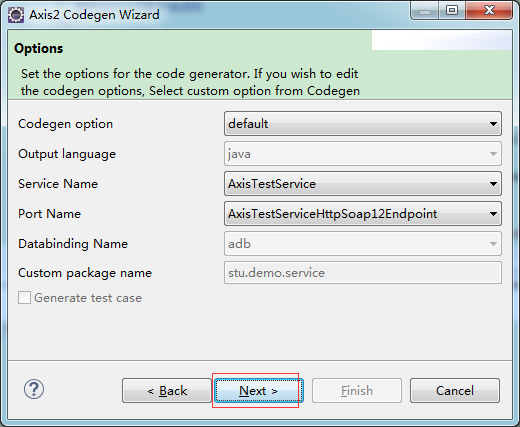
Task: Cancel the codegen wizard
Action: (x=455, y=391)
